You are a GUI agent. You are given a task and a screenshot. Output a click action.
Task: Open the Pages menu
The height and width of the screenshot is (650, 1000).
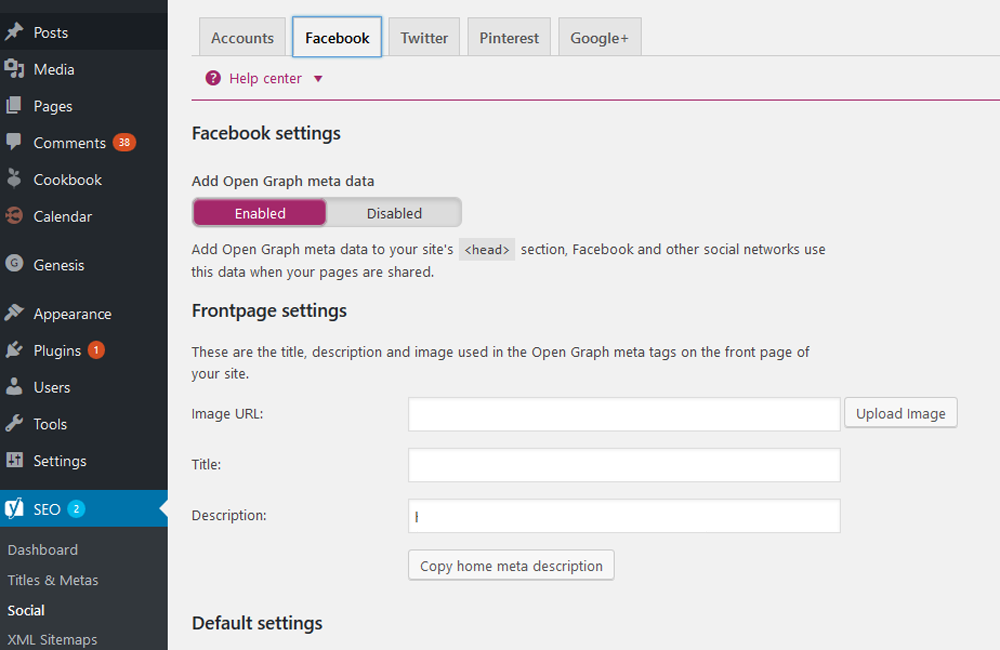click(84, 106)
